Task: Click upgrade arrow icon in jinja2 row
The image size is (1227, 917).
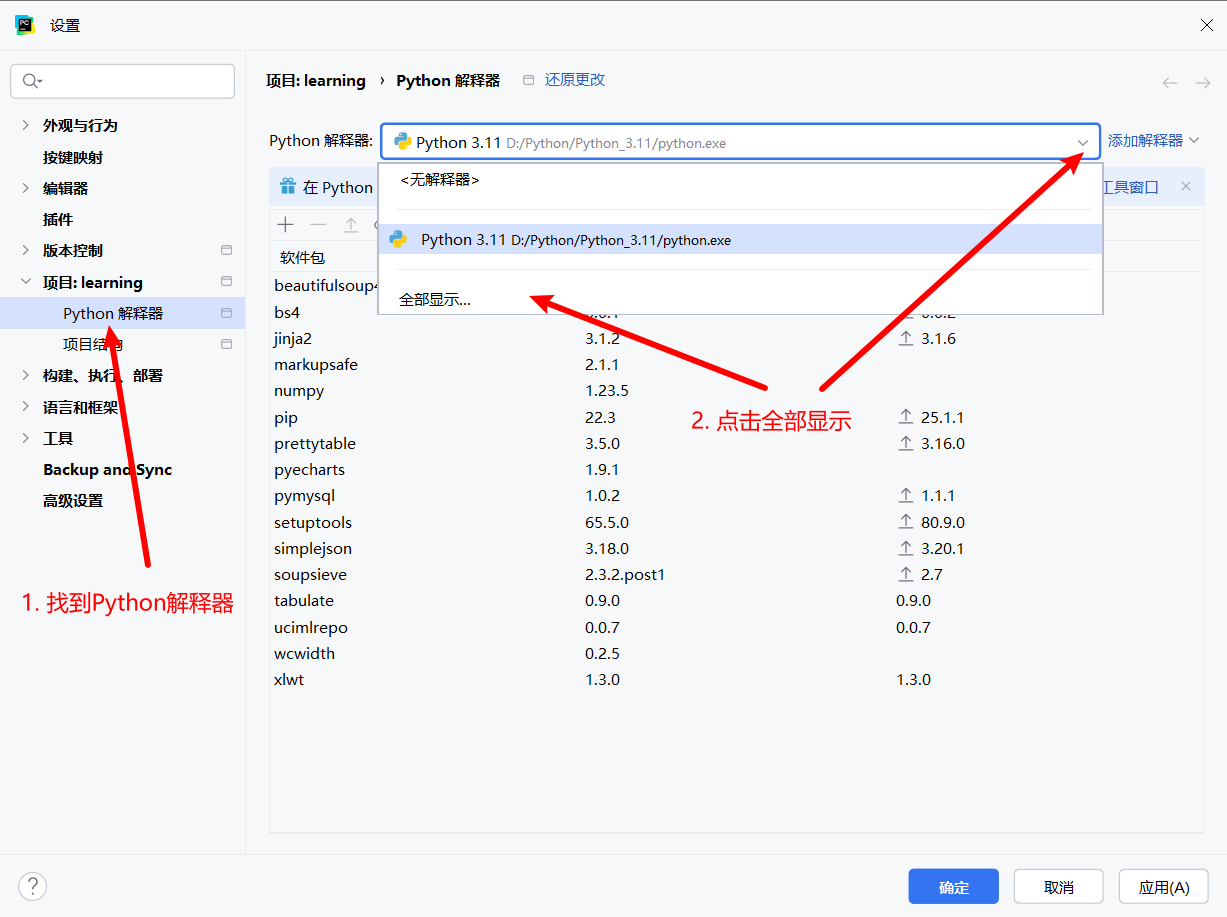Action: [906, 339]
